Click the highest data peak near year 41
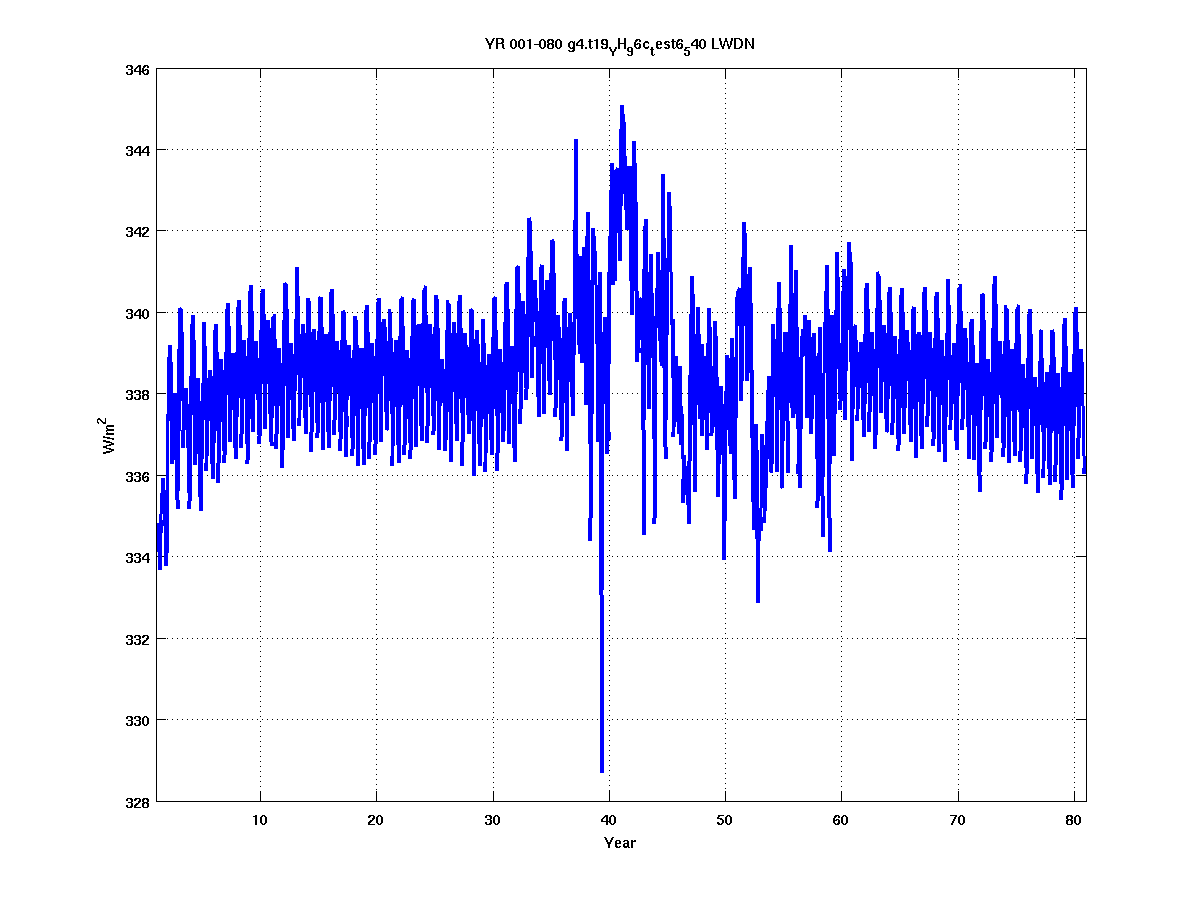The image size is (1200, 900). tap(621, 107)
